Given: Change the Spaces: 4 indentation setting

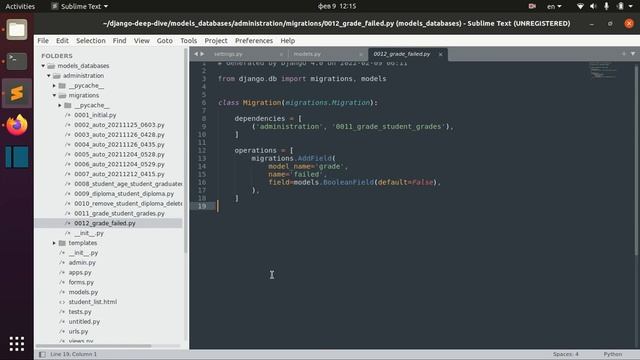Looking at the screenshot, I should (x=565, y=354).
